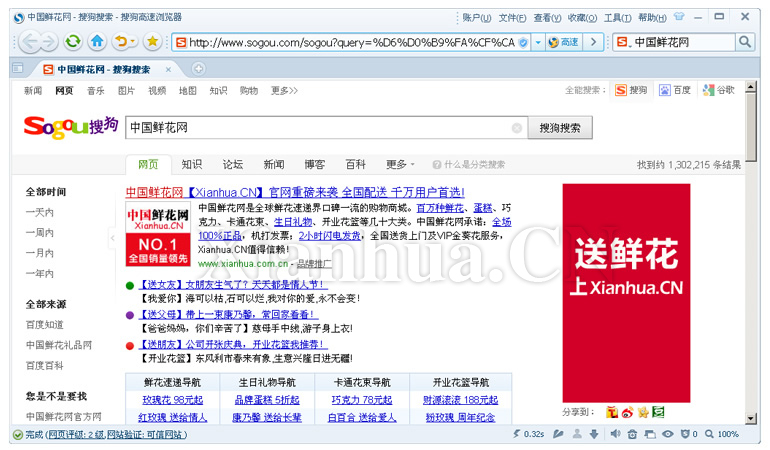Clear the Sogou search box with the X icon
This screenshot has width=770, height=450.
517,128
